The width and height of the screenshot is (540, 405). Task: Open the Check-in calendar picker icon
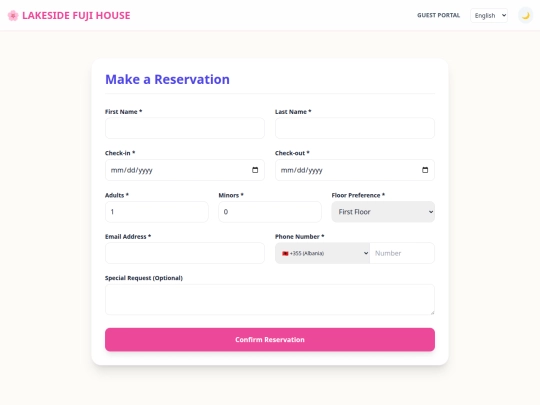click(x=255, y=170)
